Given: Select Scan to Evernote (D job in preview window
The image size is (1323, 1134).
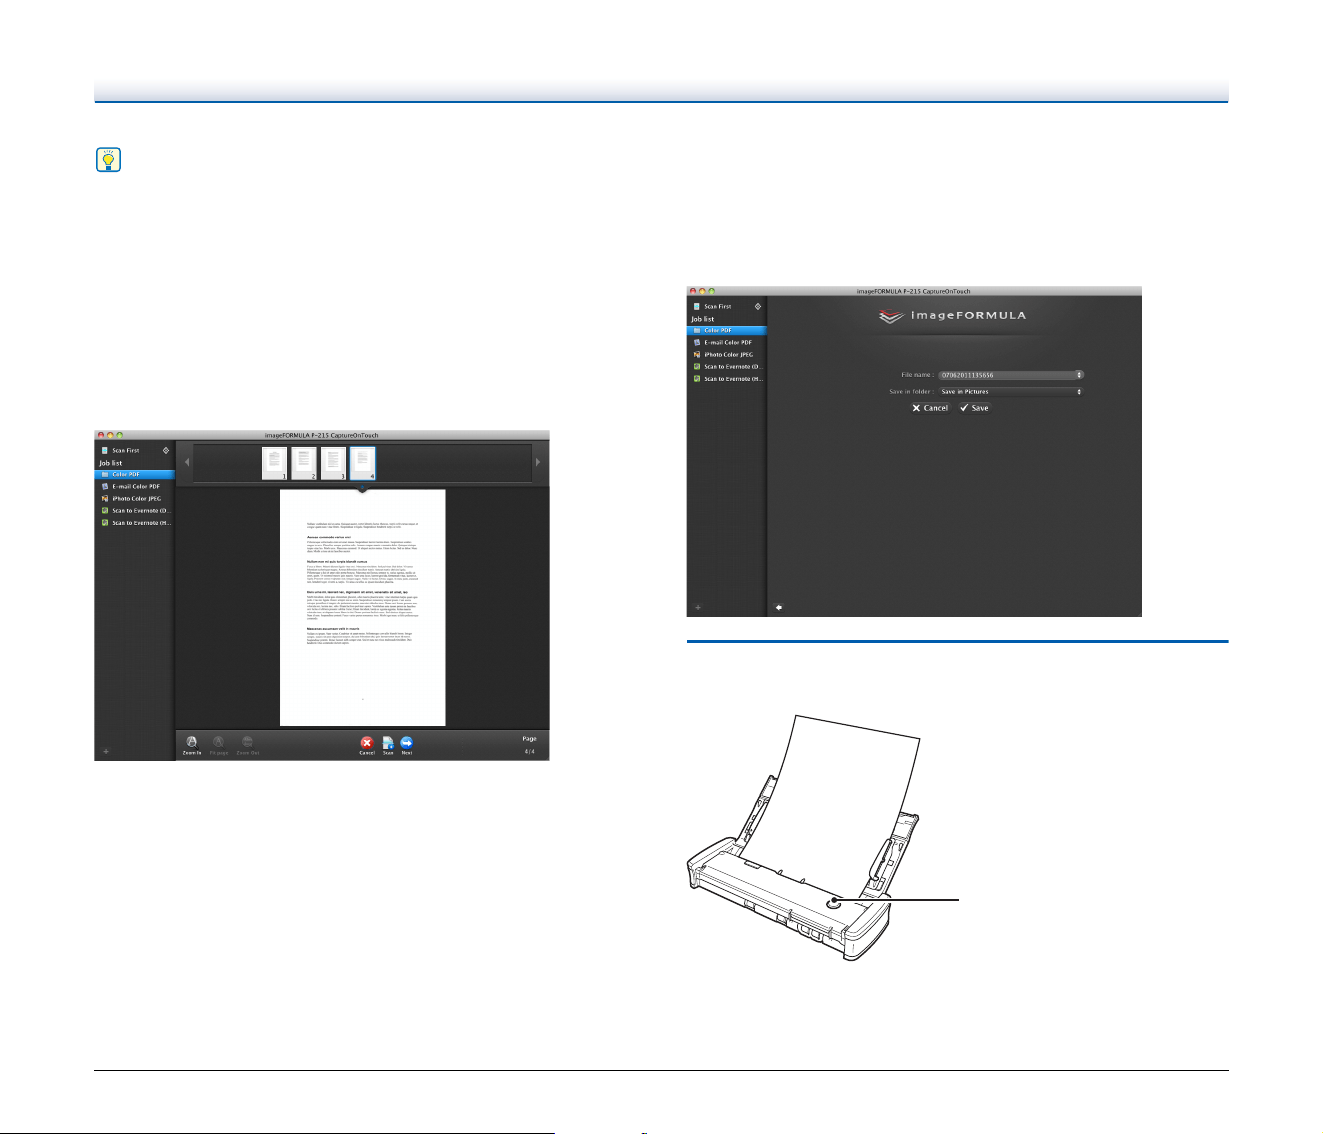Looking at the screenshot, I should coord(135,510).
